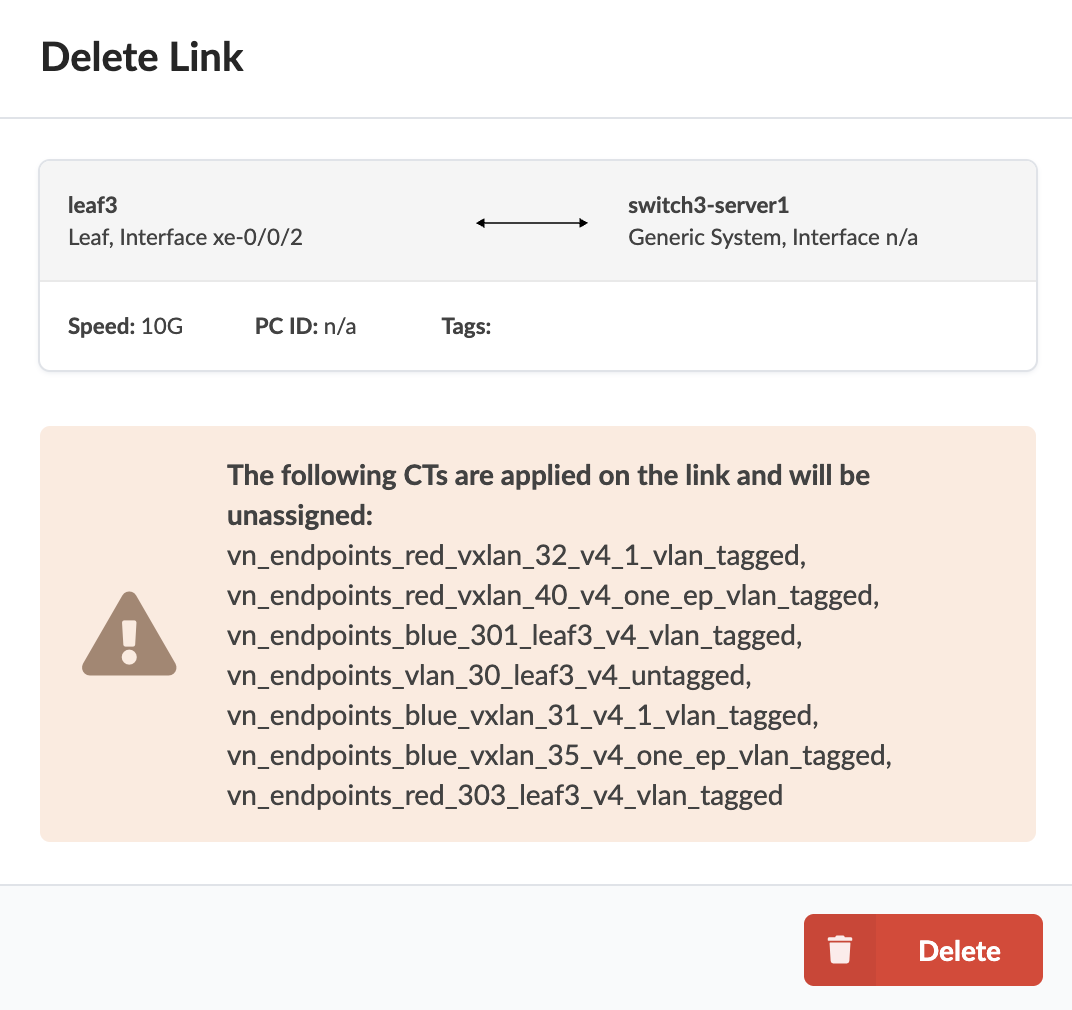This screenshot has height=1010, width=1072.
Task: Click the Delete Link dialog title
Action: 142,57
